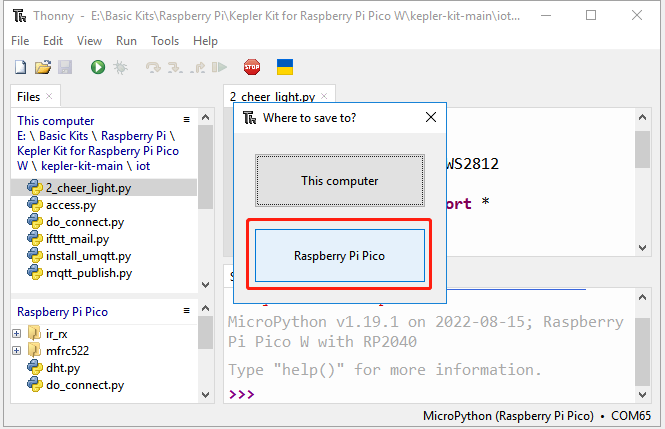Click shell scroll-down arrow
This screenshot has height=429, width=665.
point(643,395)
